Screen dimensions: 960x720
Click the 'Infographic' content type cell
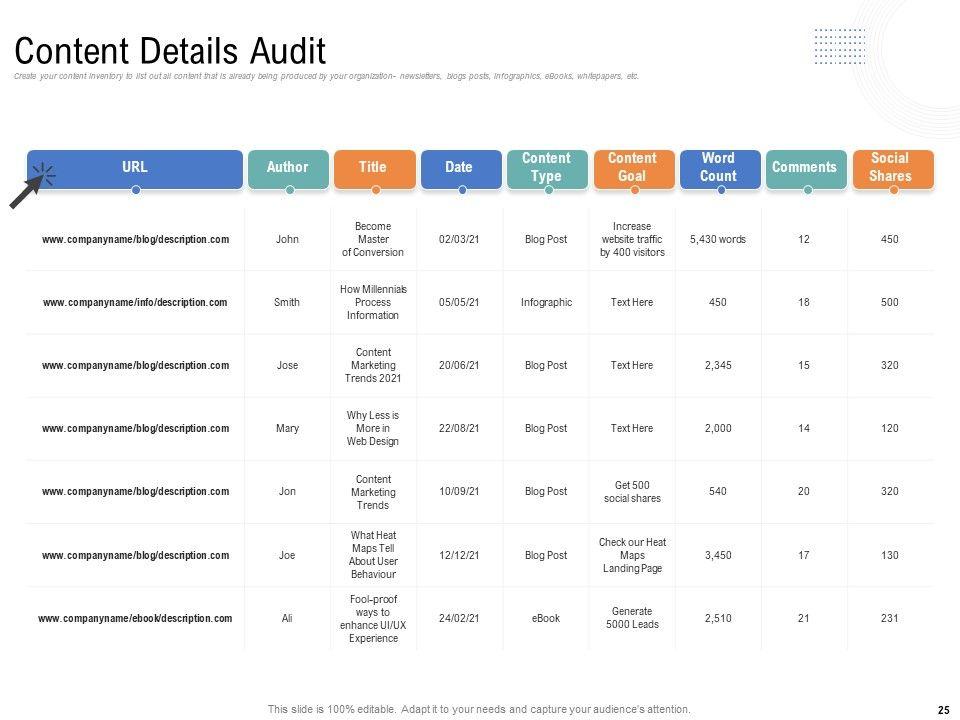(546, 302)
